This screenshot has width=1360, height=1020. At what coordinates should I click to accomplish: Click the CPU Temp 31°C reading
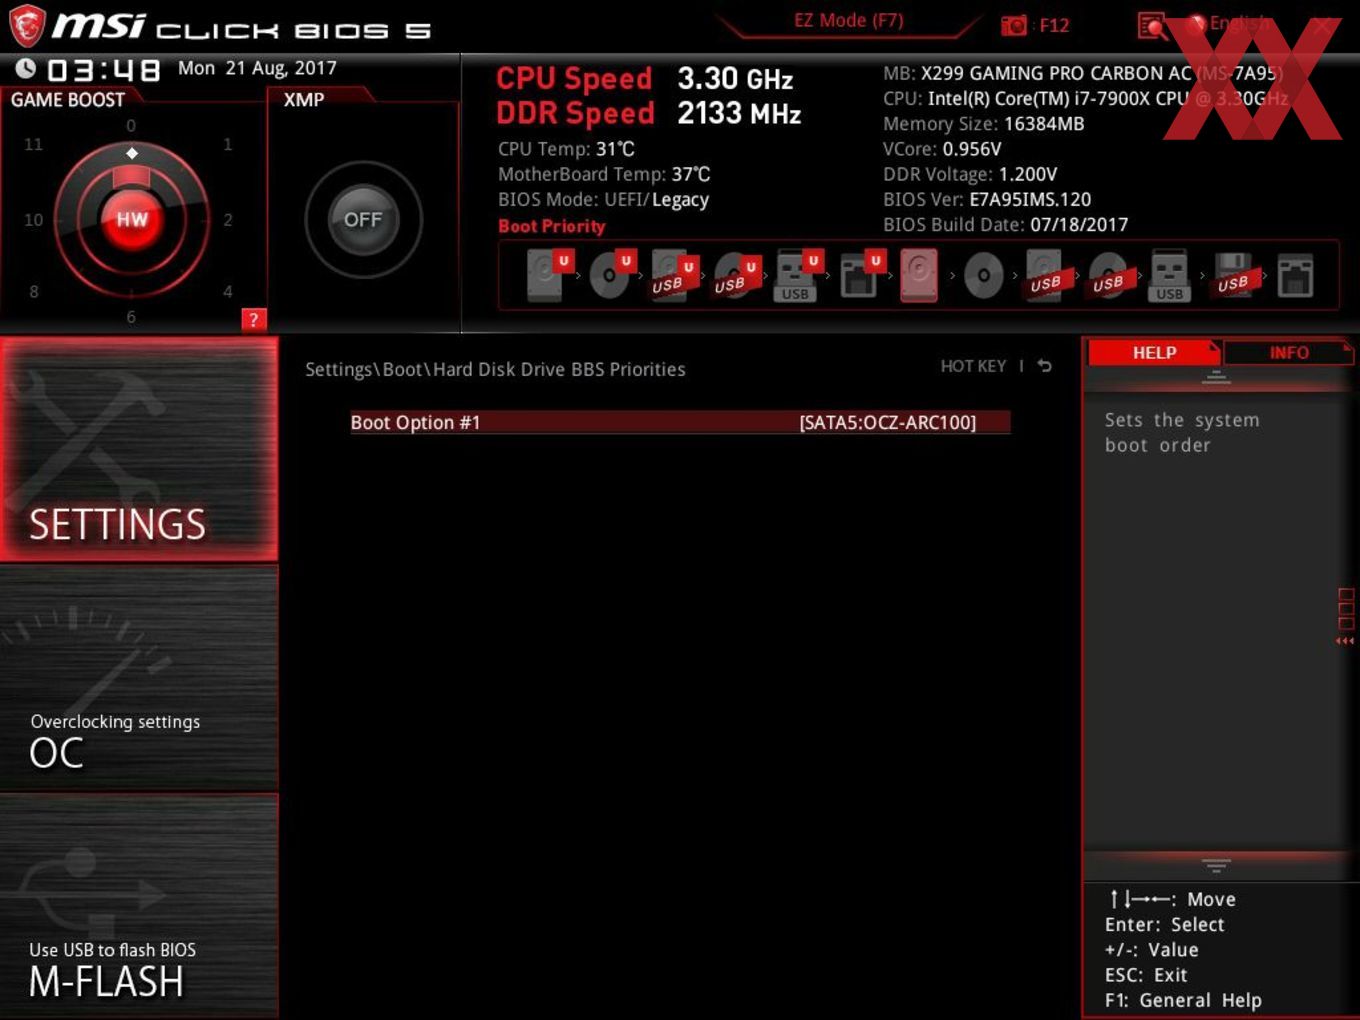[x=566, y=149]
